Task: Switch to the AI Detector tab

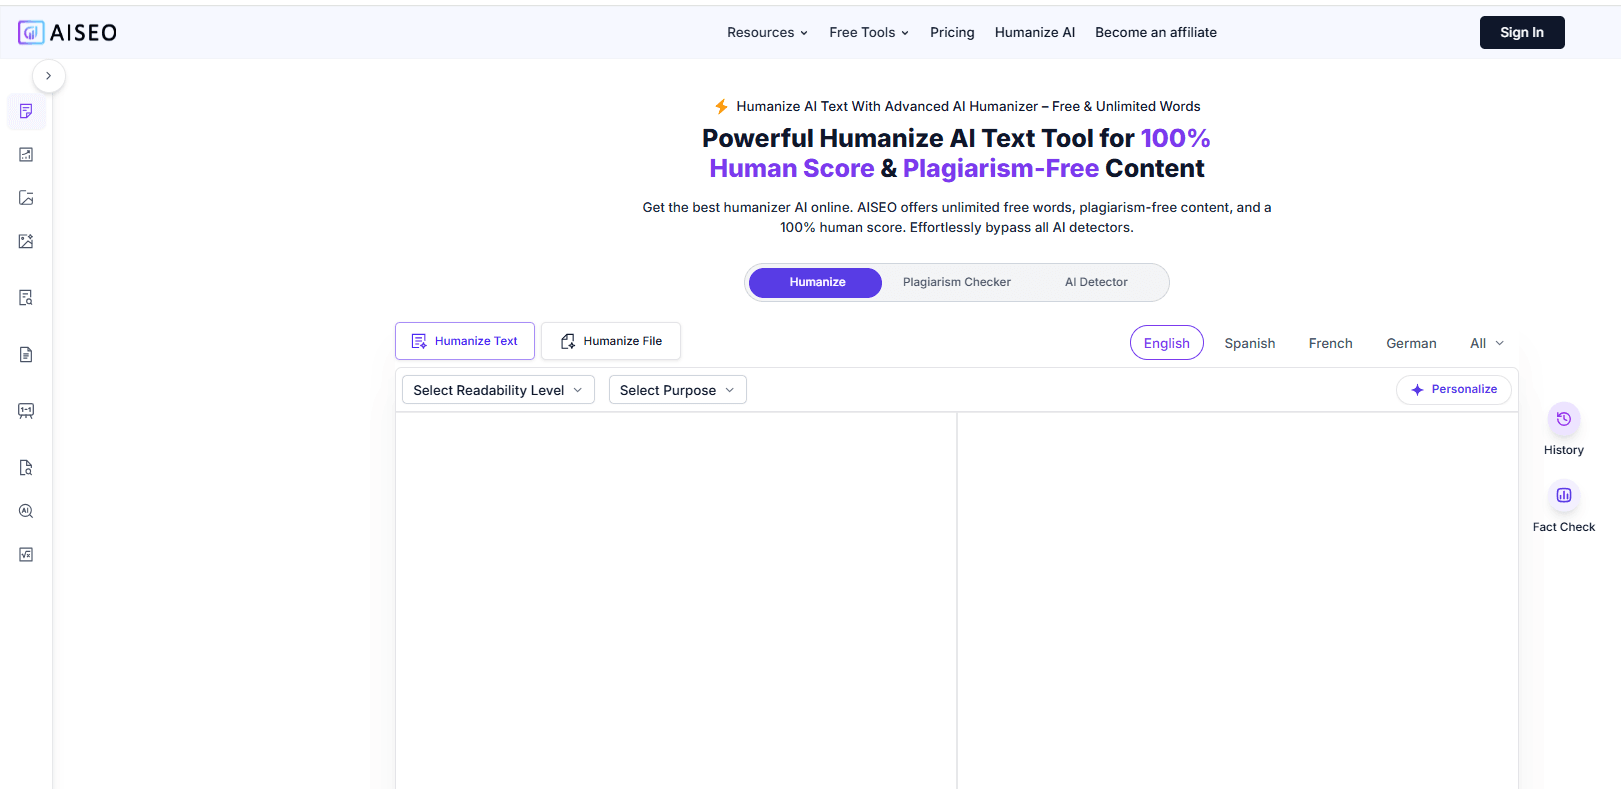Action: point(1096,282)
